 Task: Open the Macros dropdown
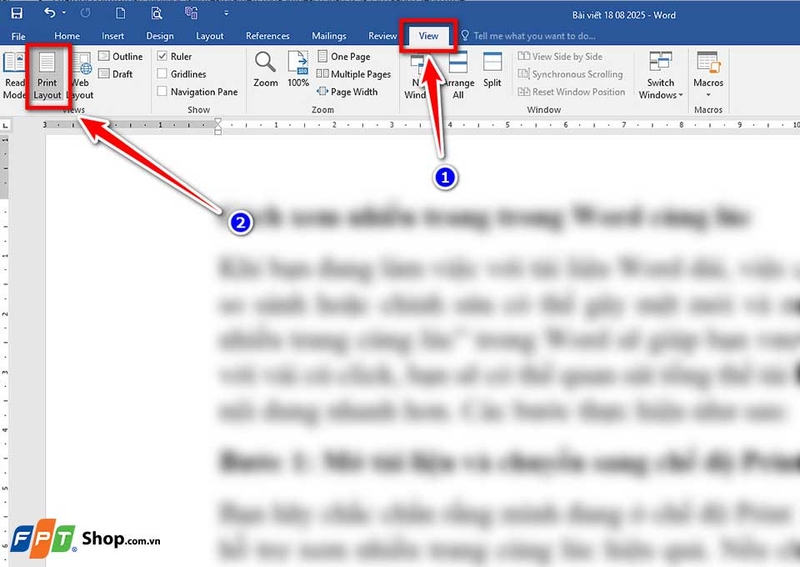[x=709, y=75]
